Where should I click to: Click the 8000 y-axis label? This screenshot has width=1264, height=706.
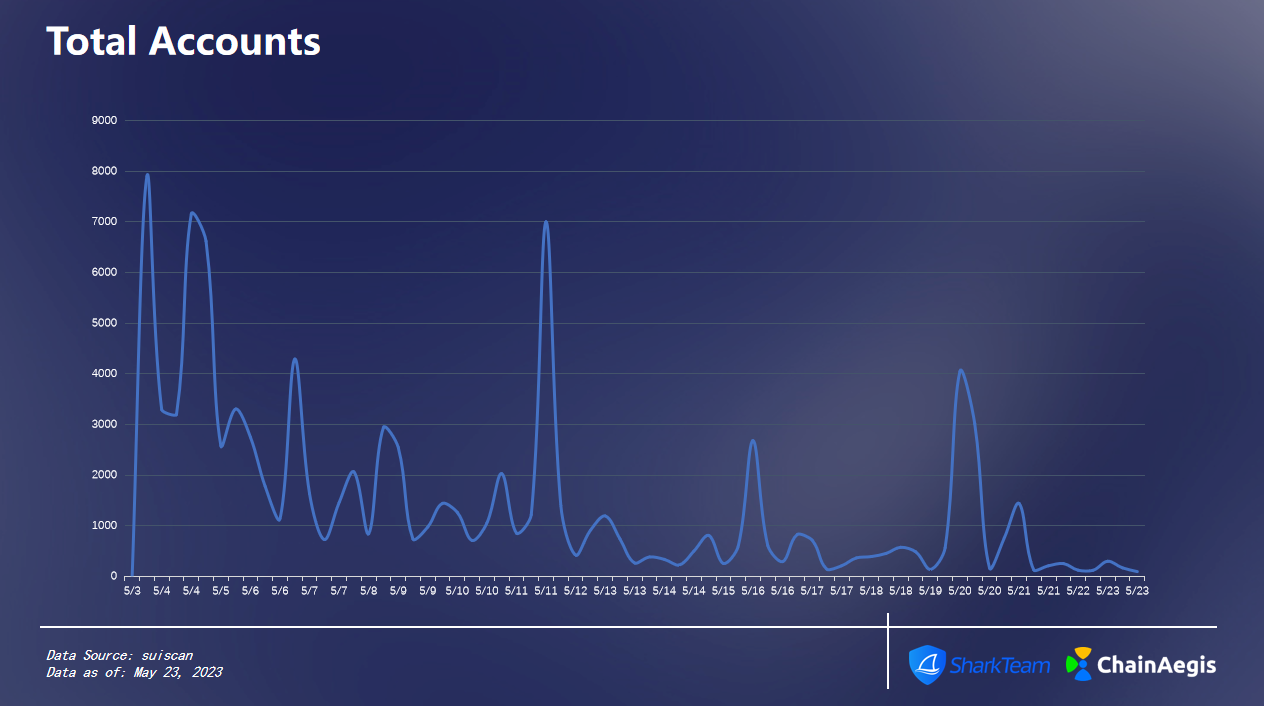pos(104,171)
